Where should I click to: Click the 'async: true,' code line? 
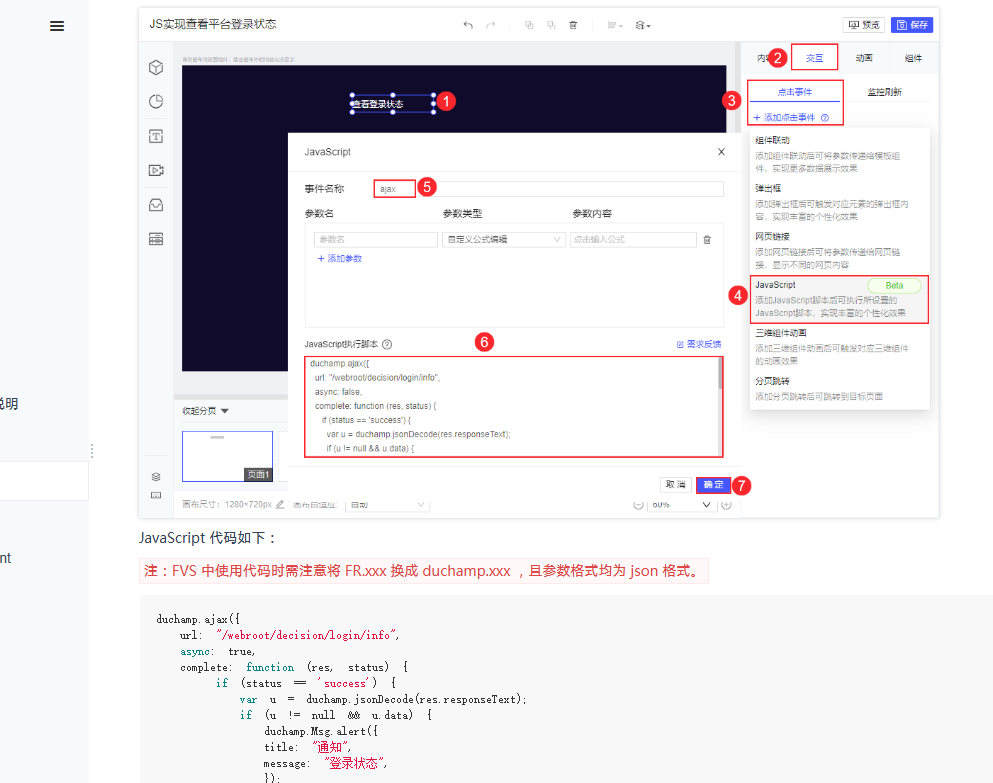(x=218, y=651)
